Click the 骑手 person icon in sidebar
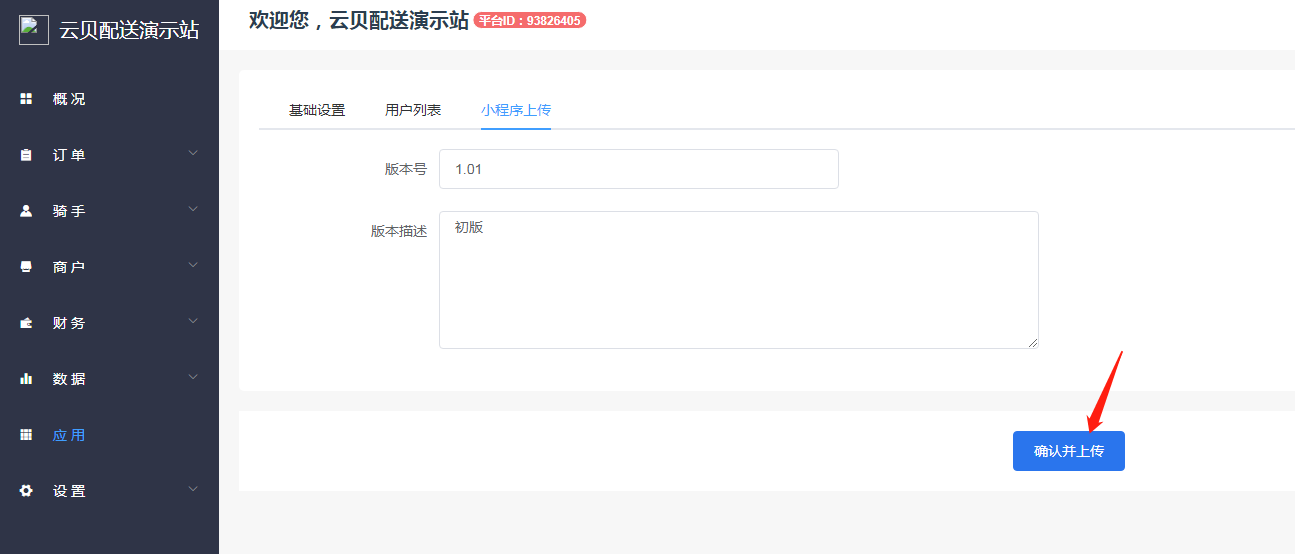This screenshot has height=554, width=1295. (x=27, y=211)
